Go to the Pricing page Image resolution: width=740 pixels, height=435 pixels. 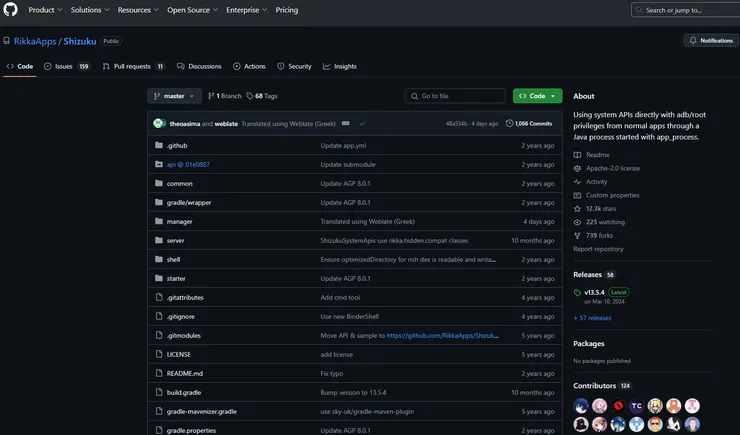[x=286, y=10]
